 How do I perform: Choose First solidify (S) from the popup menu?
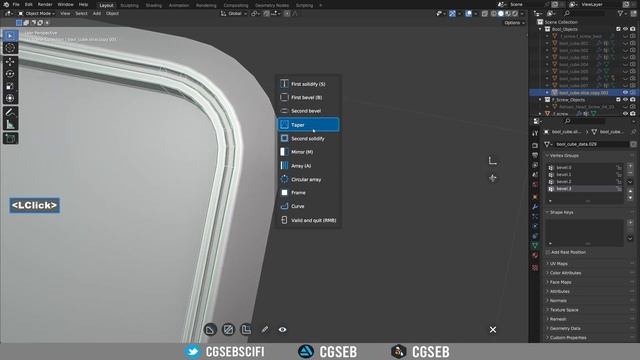pos(309,84)
